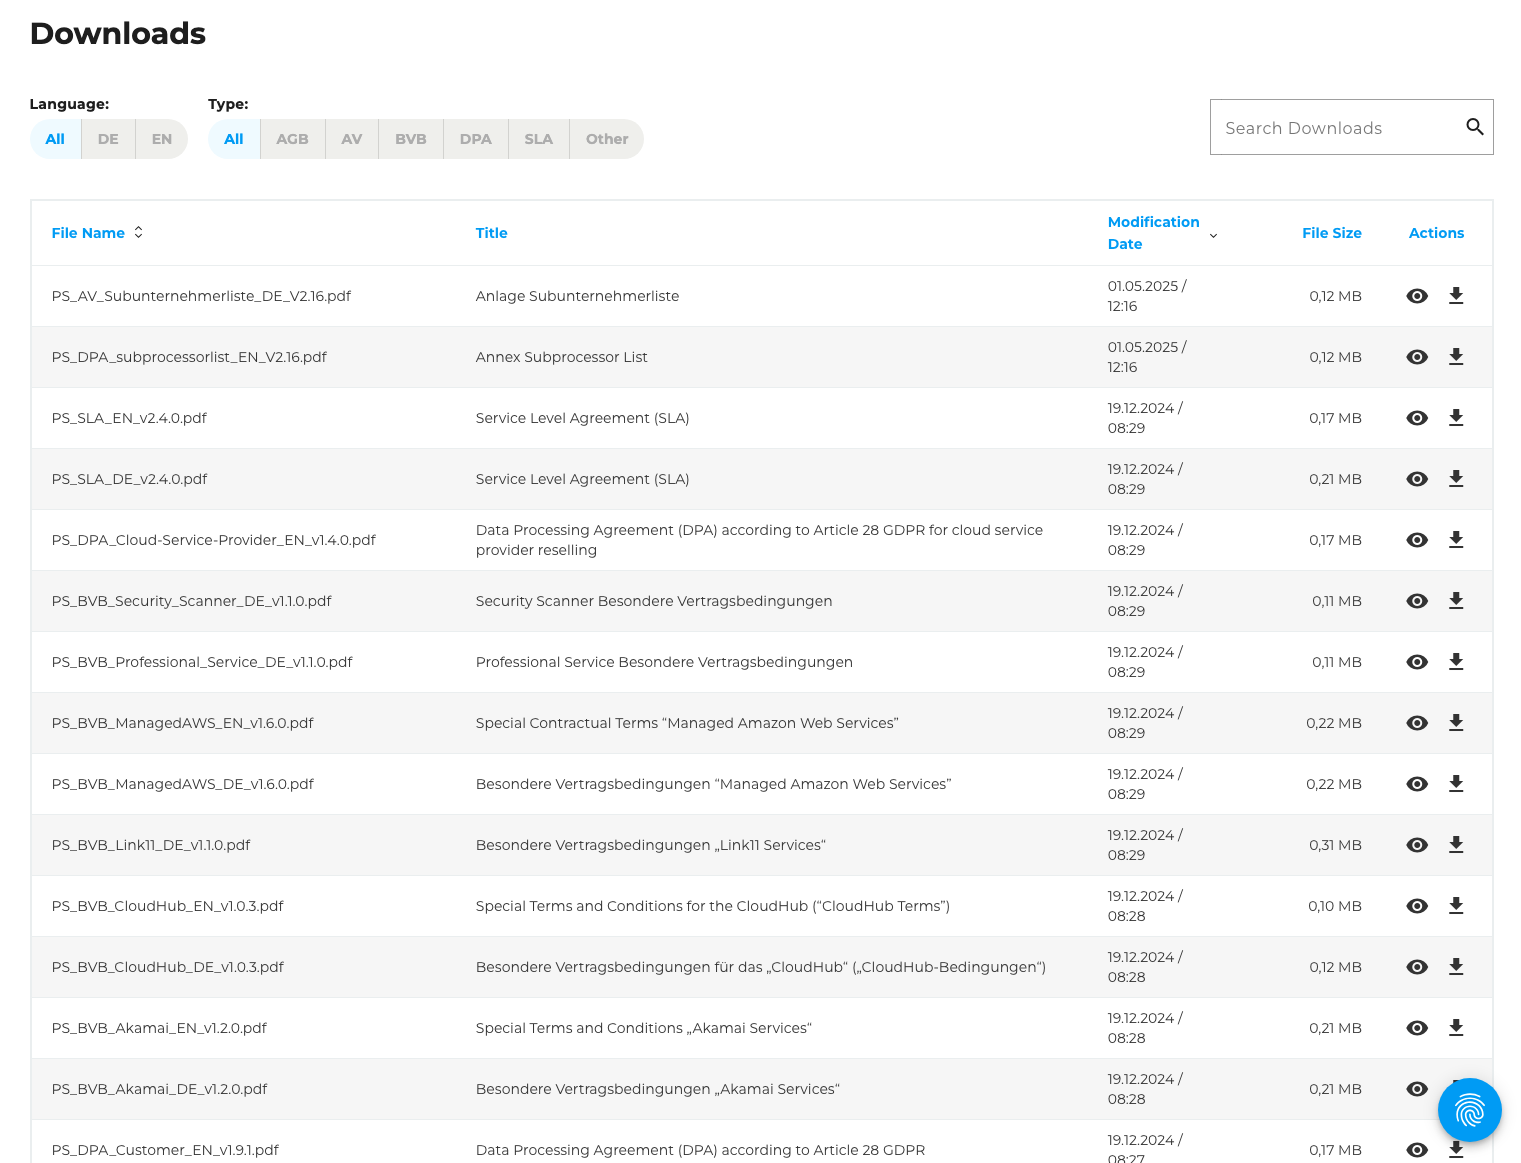Preview the Security Scanner Vertragsbedingungen
This screenshot has height=1163, width=1521.
point(1417,601)
